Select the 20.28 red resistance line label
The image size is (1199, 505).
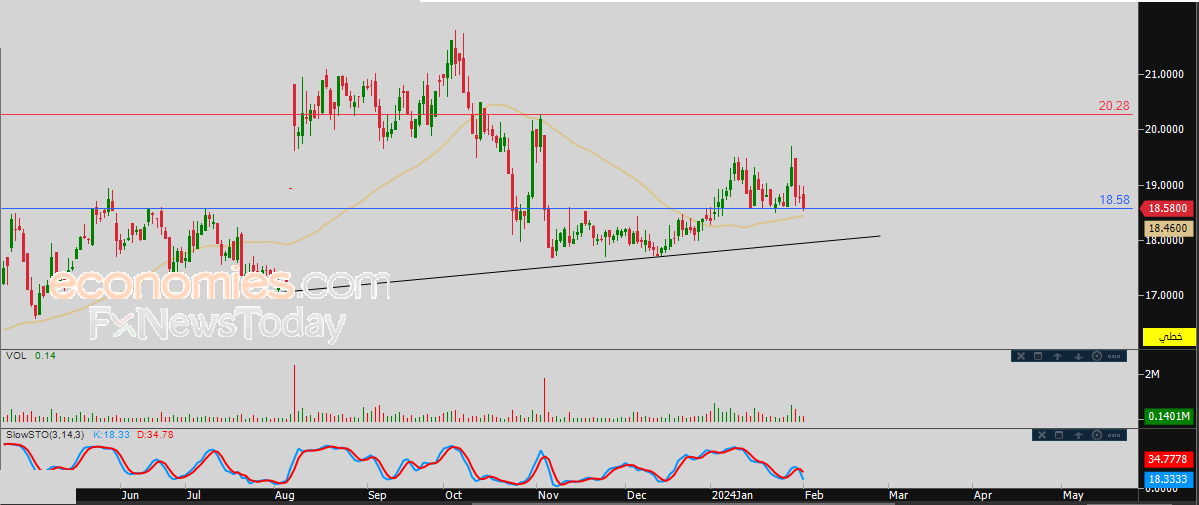coord(1114,106)
